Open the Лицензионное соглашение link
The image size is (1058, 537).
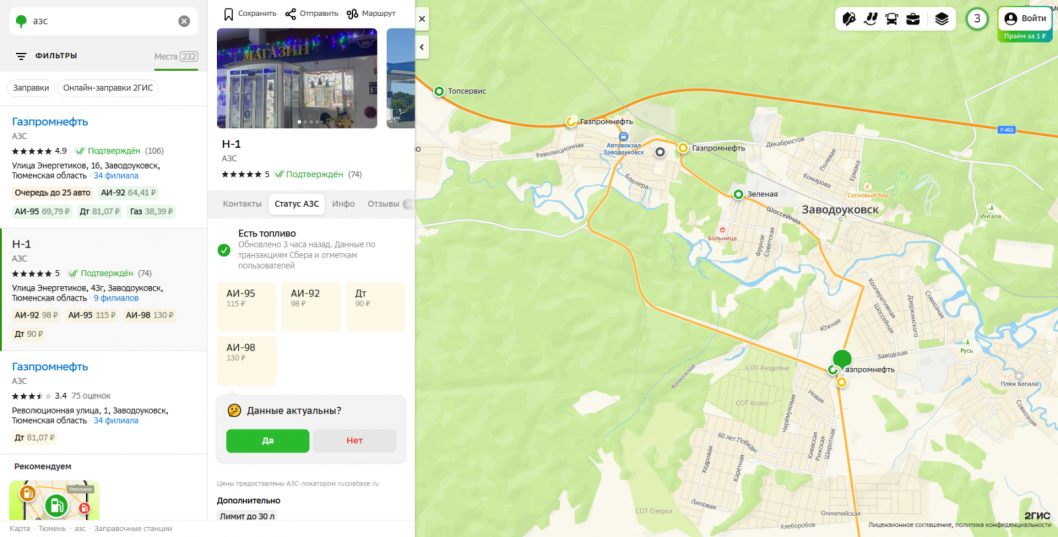tap(908, 524)
